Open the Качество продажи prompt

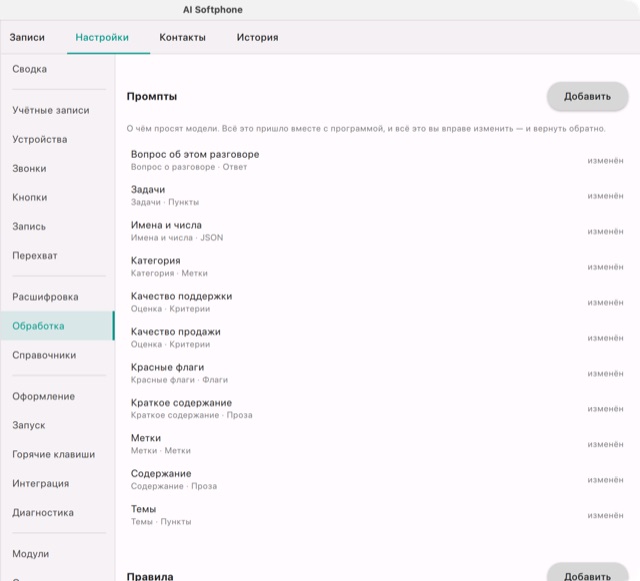pos(377,338)
